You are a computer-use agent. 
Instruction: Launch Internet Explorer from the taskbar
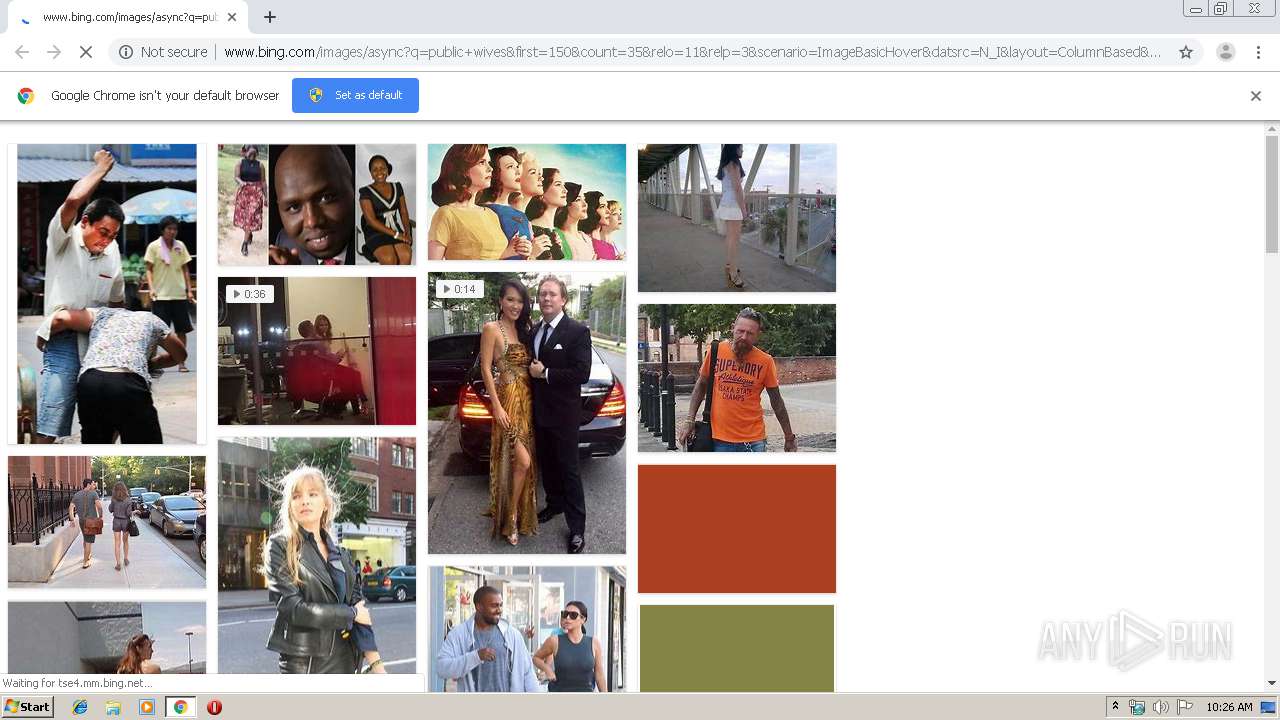[80, 707]
